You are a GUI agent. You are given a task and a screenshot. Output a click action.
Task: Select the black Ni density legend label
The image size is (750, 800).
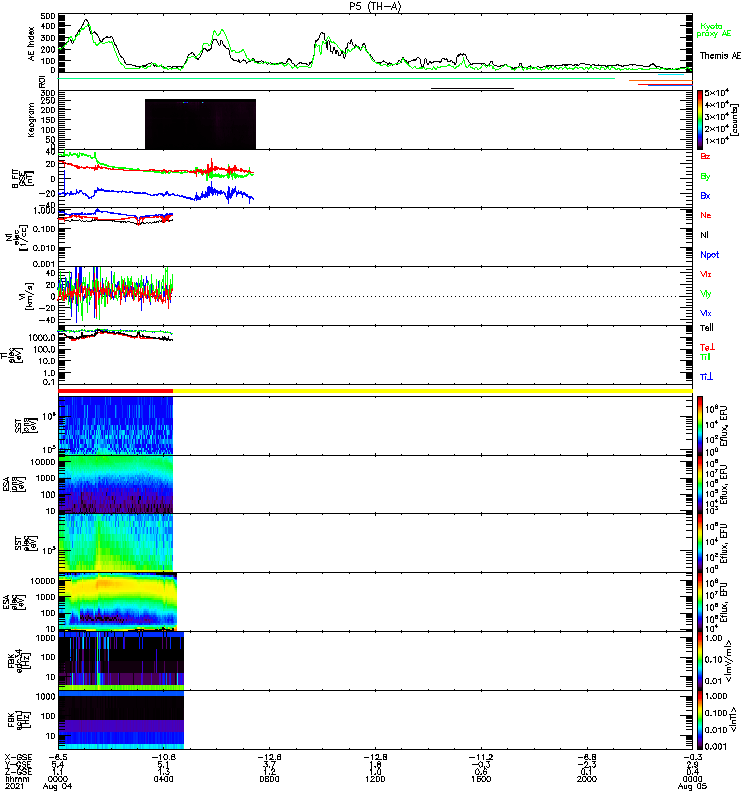[705, 235]
